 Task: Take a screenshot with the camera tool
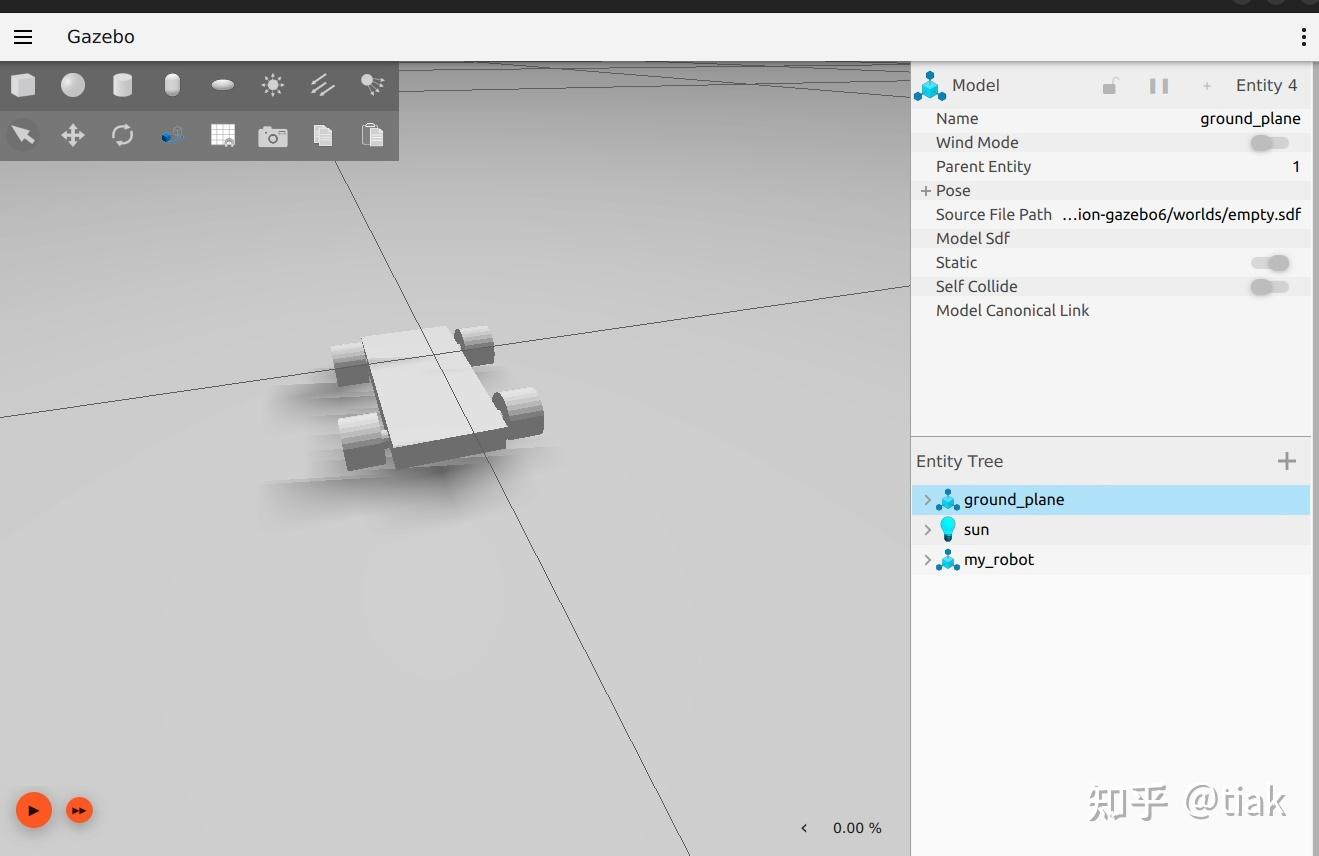pos(272,135)
